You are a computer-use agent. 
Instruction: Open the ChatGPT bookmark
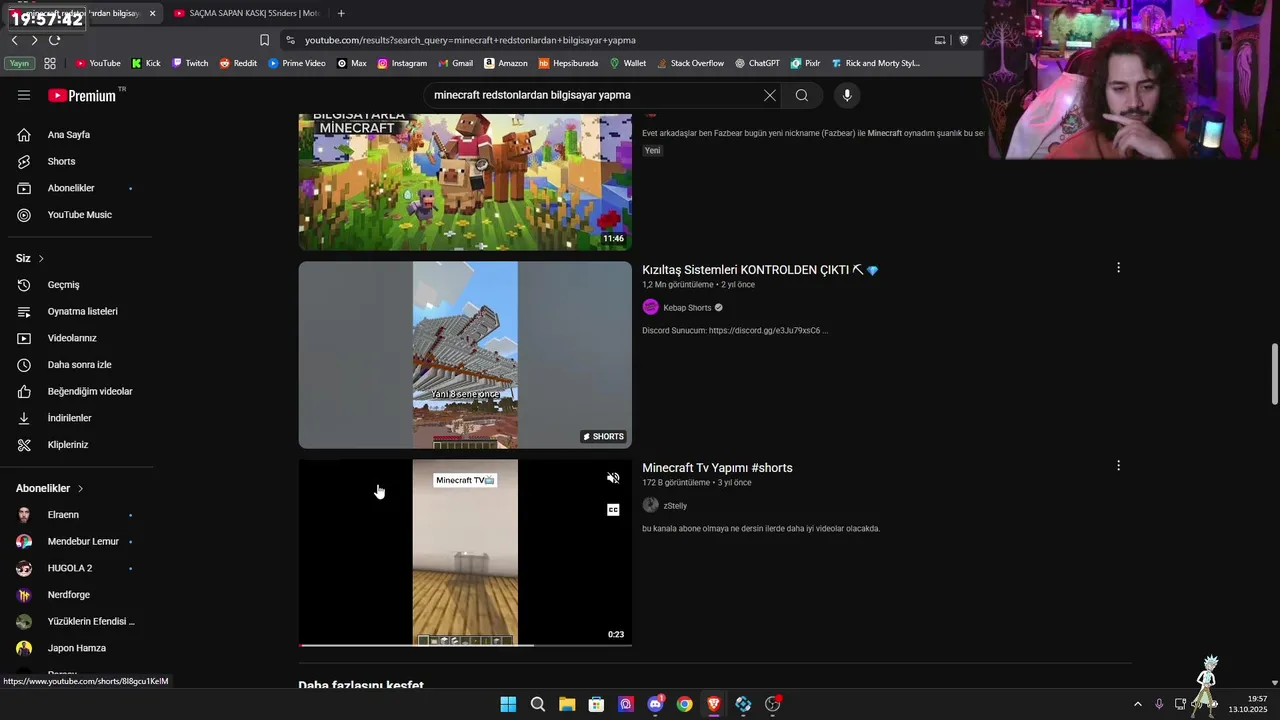pos(757,63)
